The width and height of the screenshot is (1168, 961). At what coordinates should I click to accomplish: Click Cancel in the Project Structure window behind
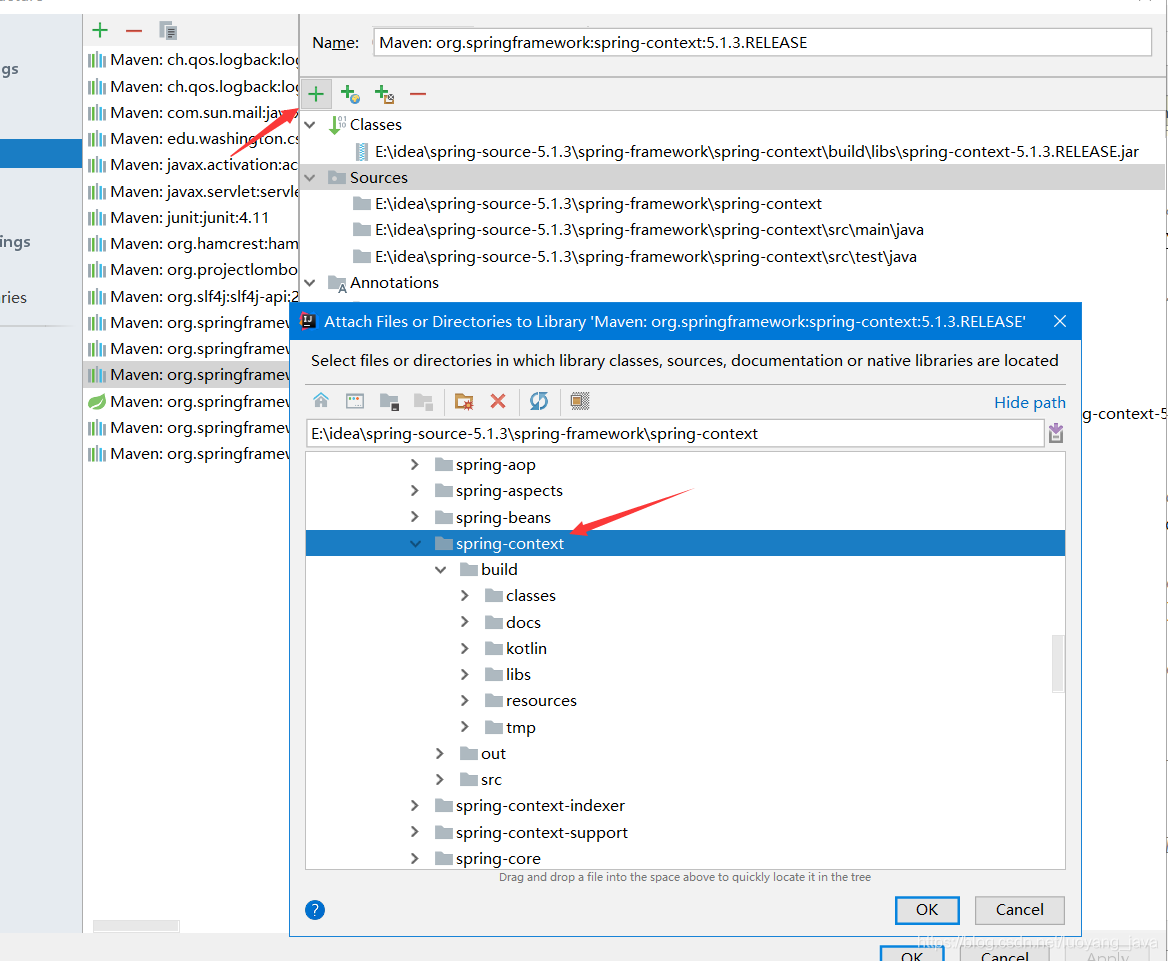1005,954
